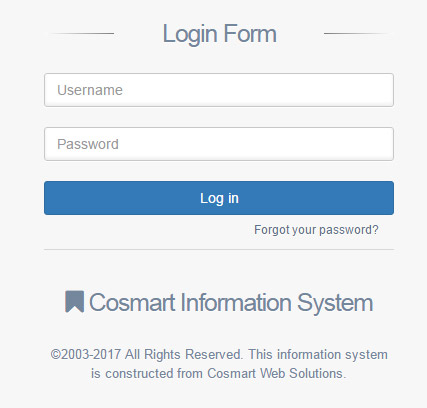Click the word Login in the heading

coord(190,35)
